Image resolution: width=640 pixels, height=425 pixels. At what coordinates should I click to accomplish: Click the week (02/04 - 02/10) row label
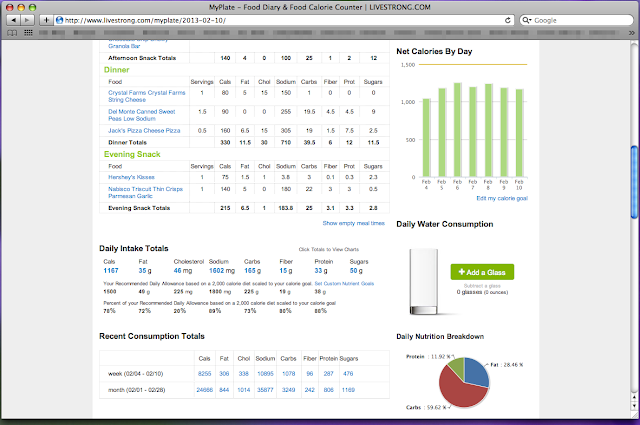click(136, 374)
